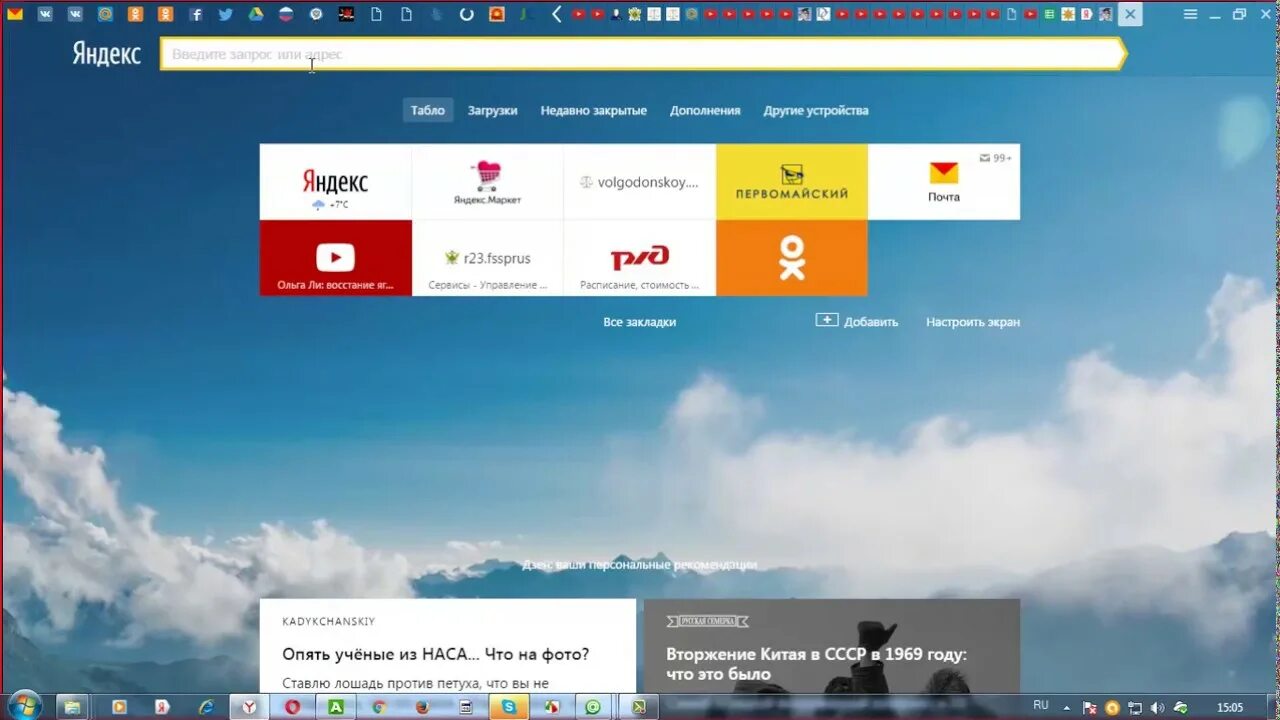This screenshot has height=720, width=1280.
Task: Launch Opera from the taskbar
Action: 293,706
